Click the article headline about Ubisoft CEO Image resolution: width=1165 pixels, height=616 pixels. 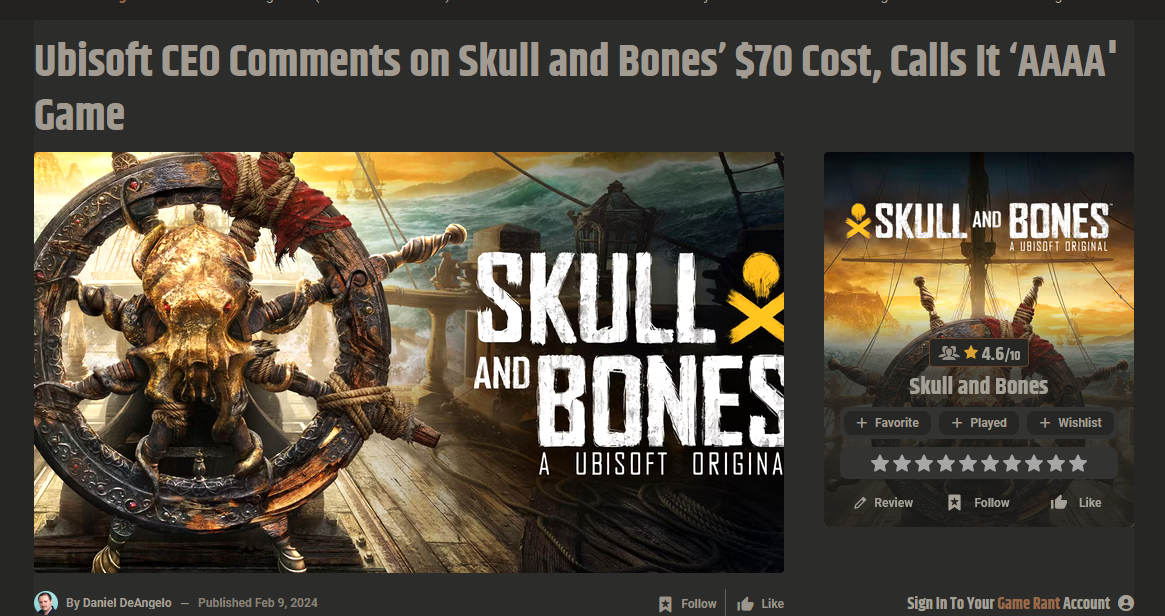[576, 88]
